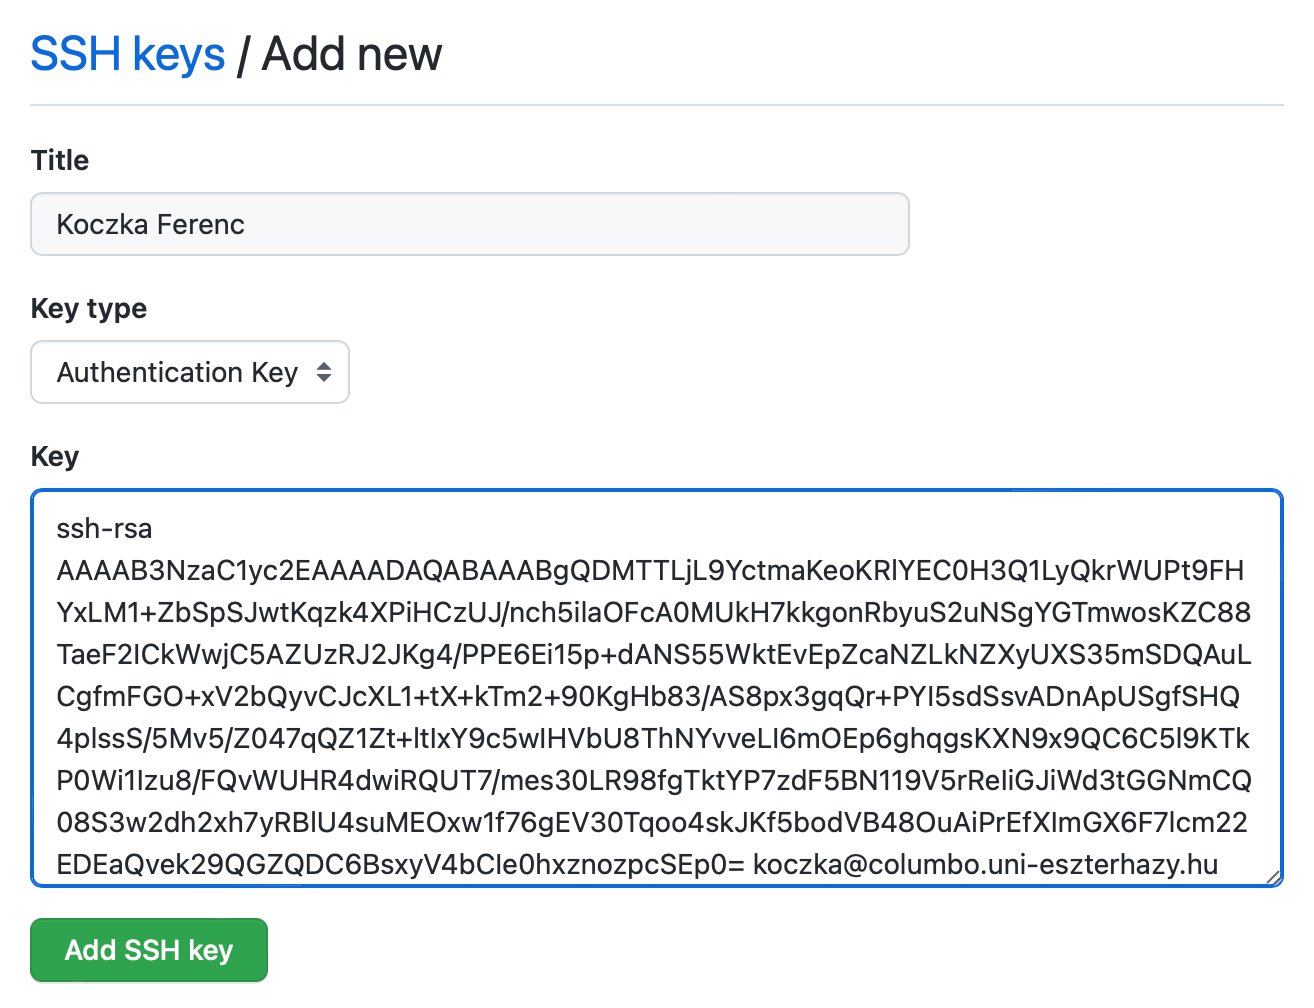
Task: Click key line starting with 08S3w2dh2xh7
Action: pos(652,822)
